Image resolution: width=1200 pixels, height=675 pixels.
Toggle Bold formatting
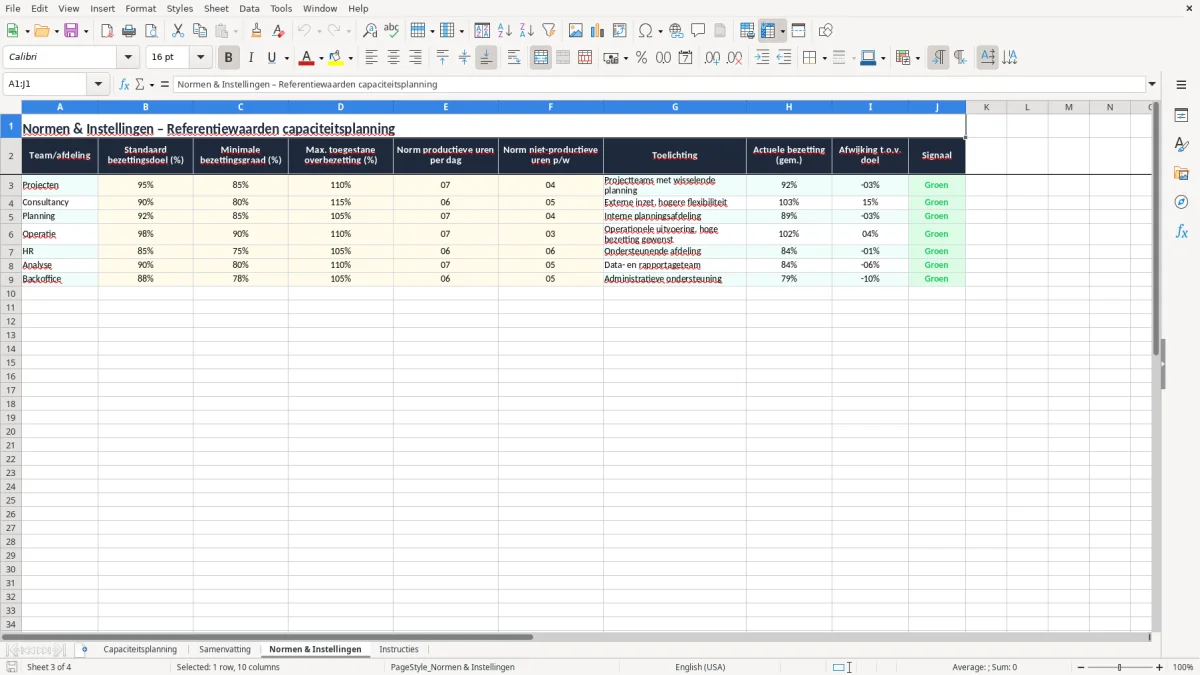[229, 58]
